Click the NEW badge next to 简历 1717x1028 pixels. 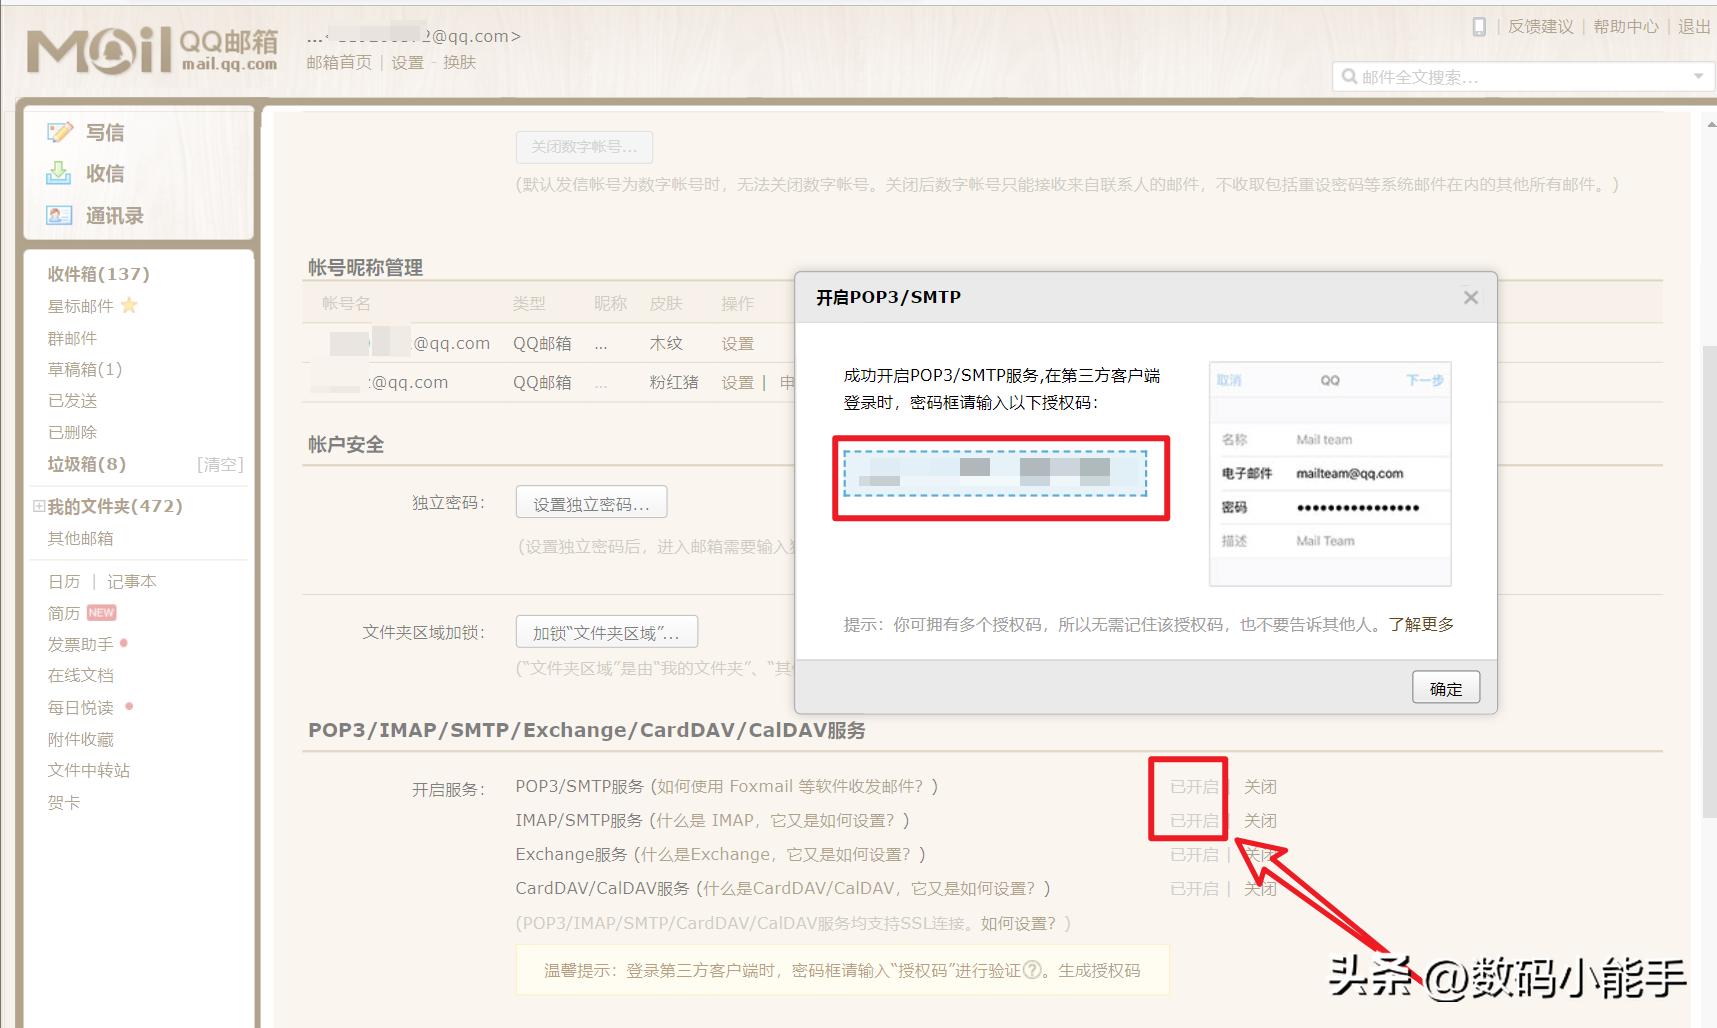click(x=100, y=612)
